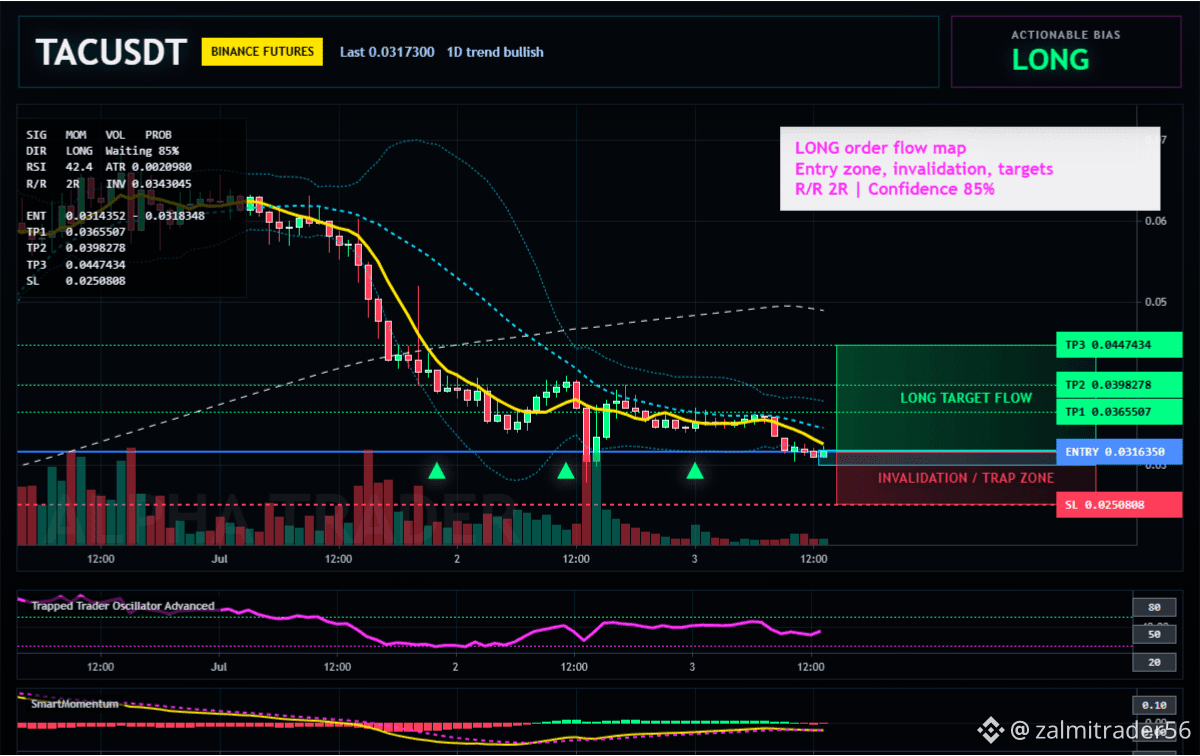The width and height of the screenshot is (1200, 756).
Task: Click the SL 0.0250808 red label
Action: (1119, 504)
